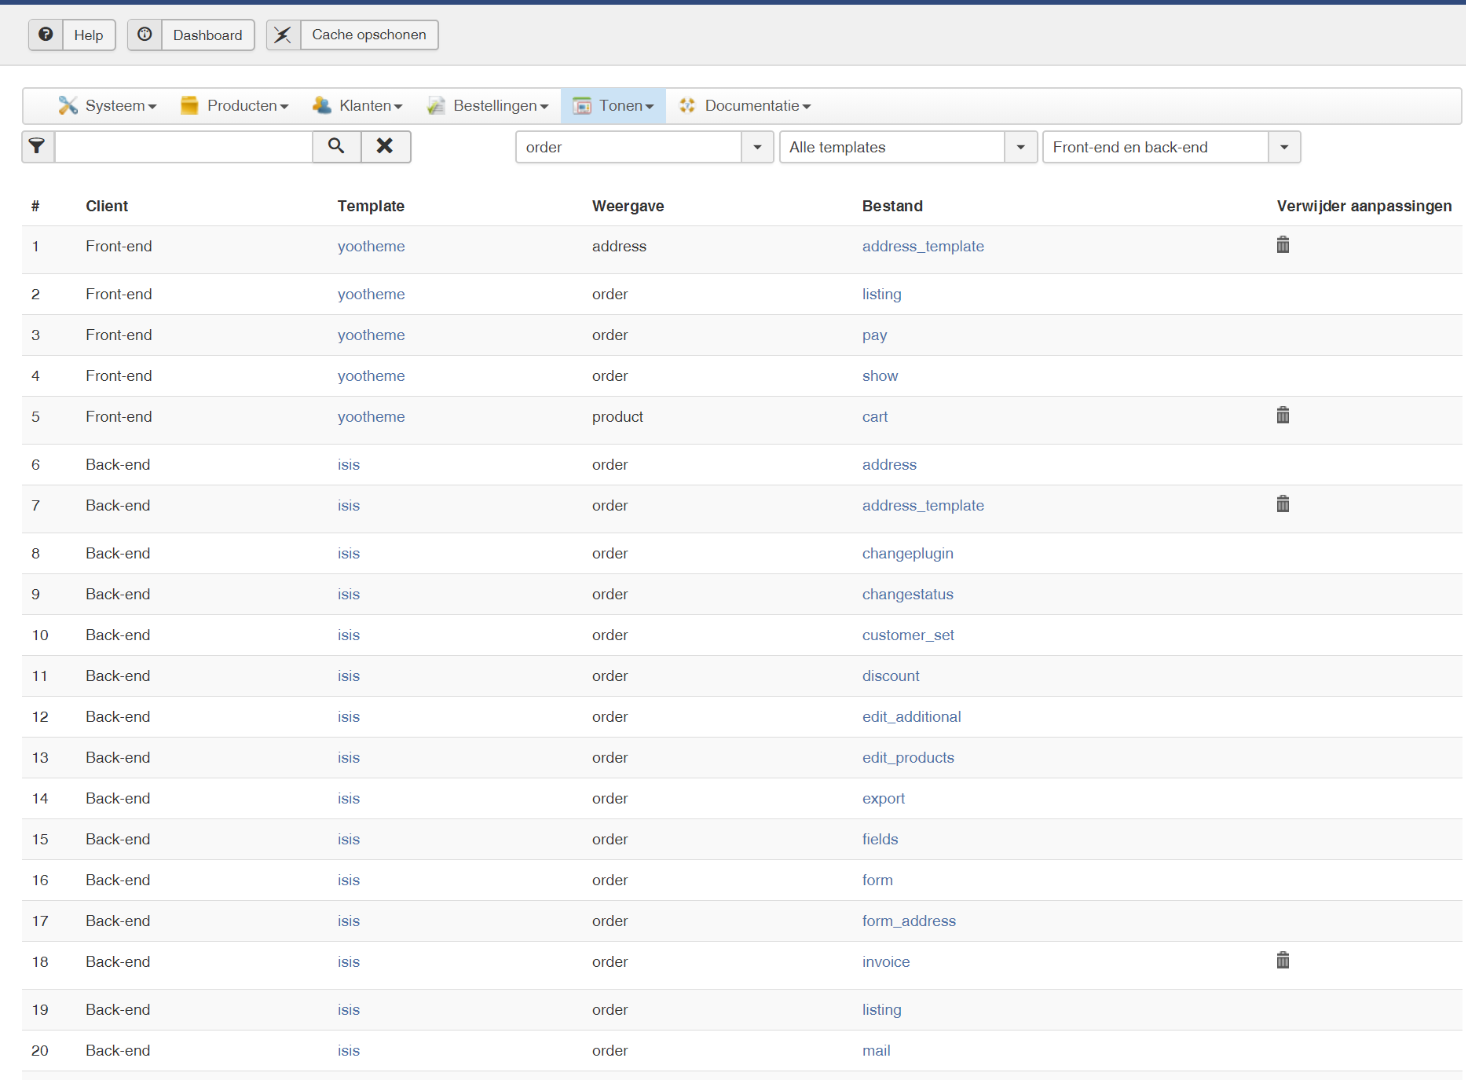Open the changestatus file link

(x=907, y=594)
